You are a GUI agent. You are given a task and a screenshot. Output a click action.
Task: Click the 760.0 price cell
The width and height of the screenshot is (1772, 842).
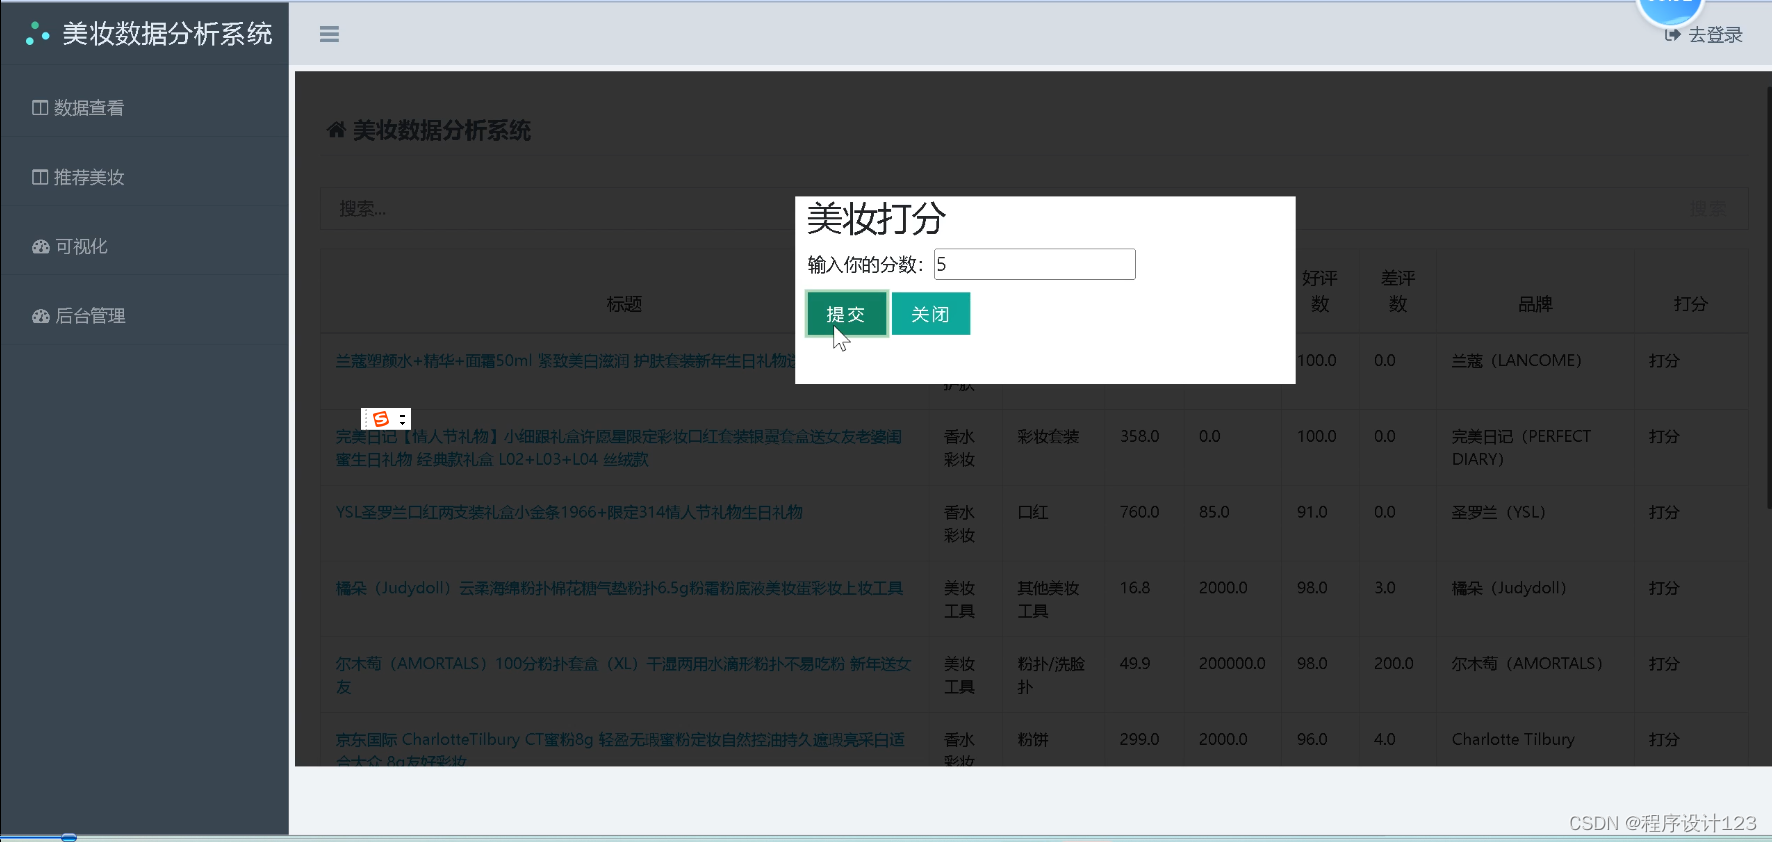1139,512
